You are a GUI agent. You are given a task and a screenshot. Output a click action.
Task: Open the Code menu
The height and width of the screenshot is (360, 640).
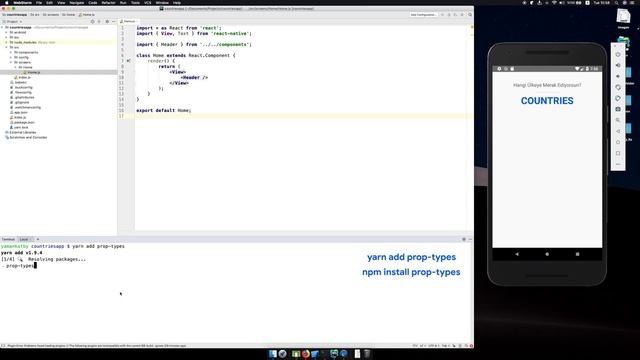coord(93,2)
